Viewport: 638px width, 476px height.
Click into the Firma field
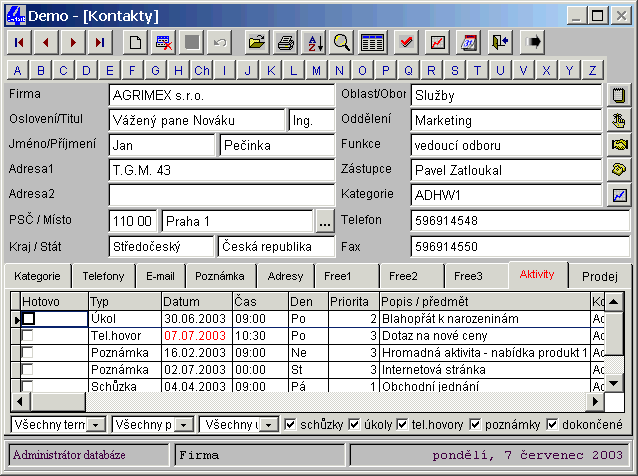(221, 95)
